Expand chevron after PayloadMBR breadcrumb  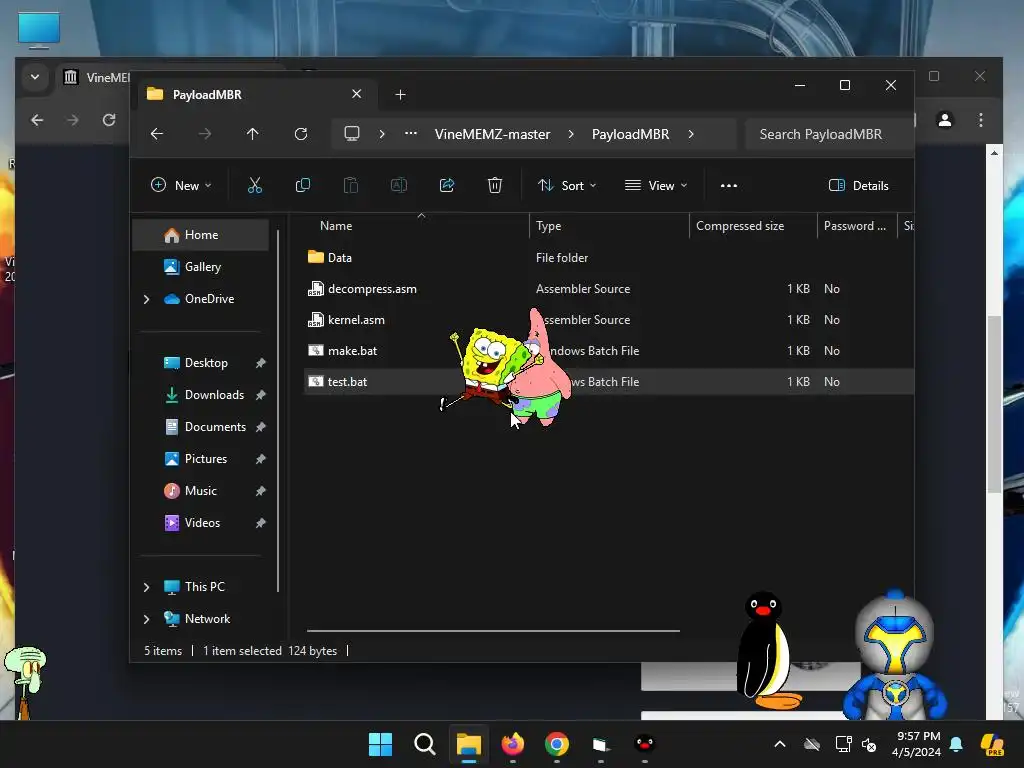[691, 134]
